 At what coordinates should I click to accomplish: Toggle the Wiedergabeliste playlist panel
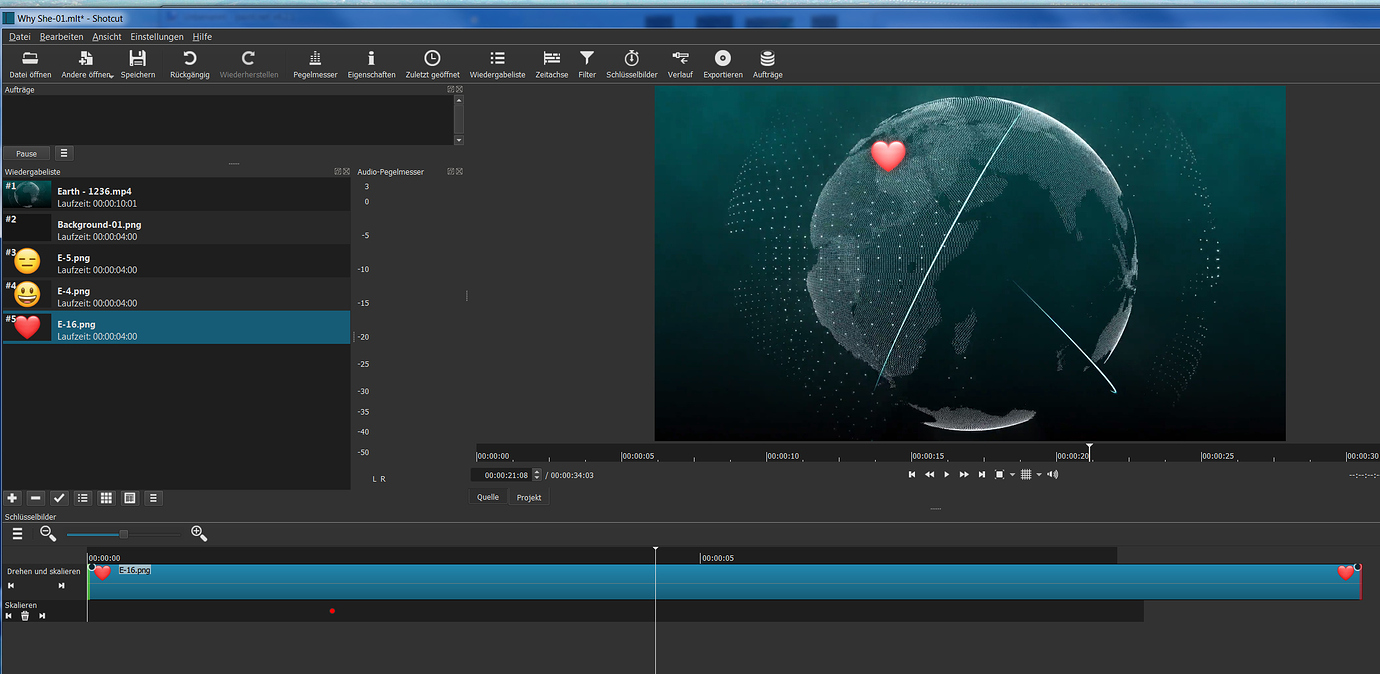[497, 65]
